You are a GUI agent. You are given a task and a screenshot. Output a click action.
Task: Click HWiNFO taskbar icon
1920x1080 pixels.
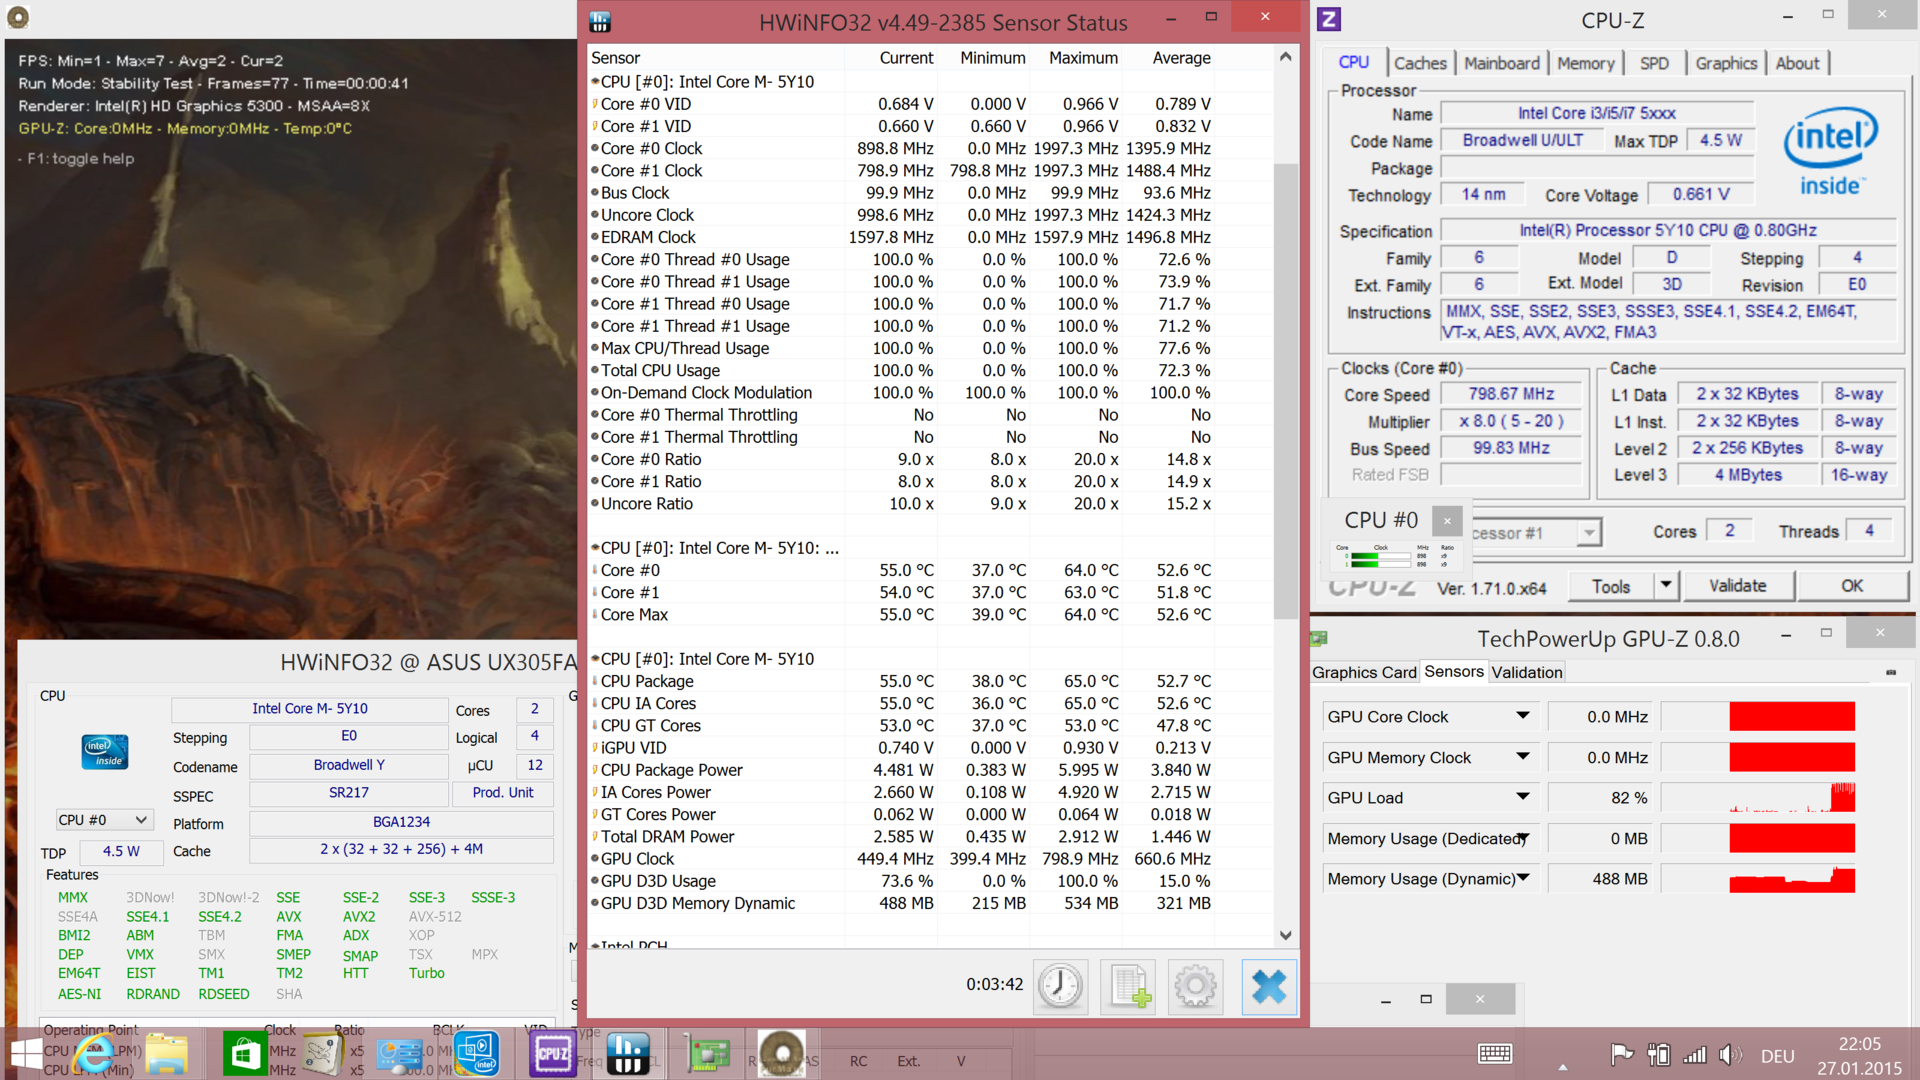(628, 1054)
